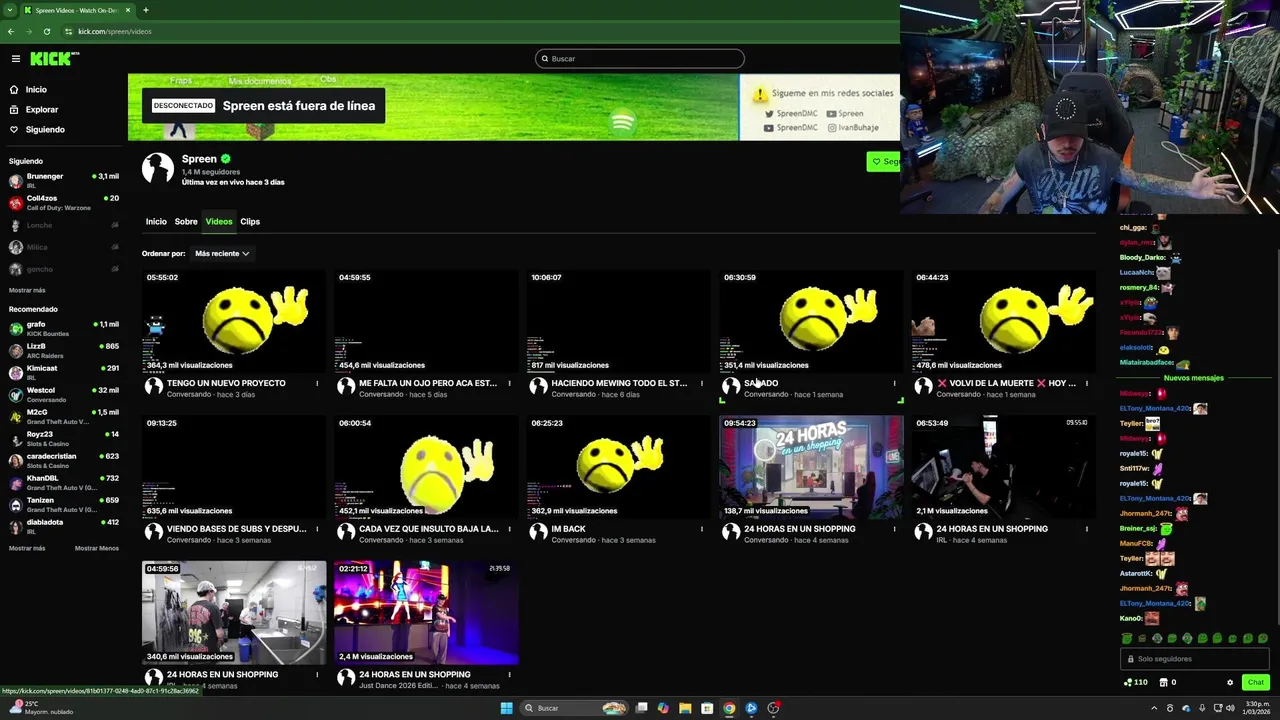This screenshot has width=1280, height=720.
Task: Select the Videos channel tab
Action: point(219,222)
